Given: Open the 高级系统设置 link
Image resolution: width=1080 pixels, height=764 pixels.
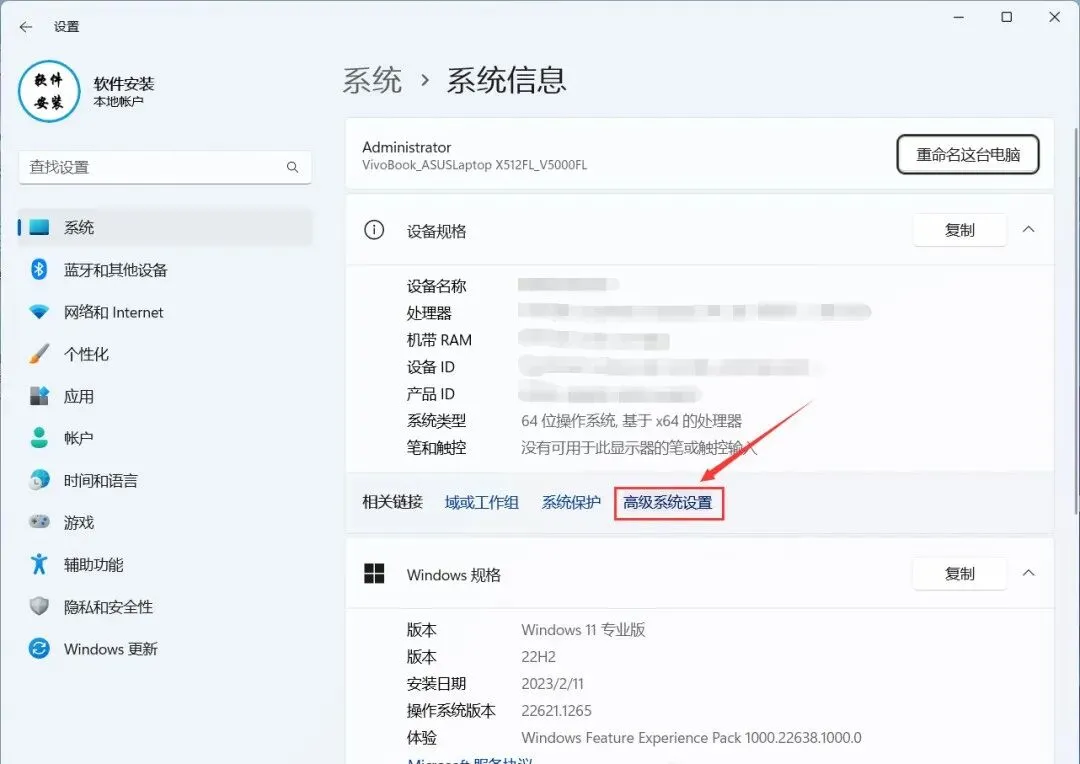Looking at the screenshot, I should click(x=668, y=503).
